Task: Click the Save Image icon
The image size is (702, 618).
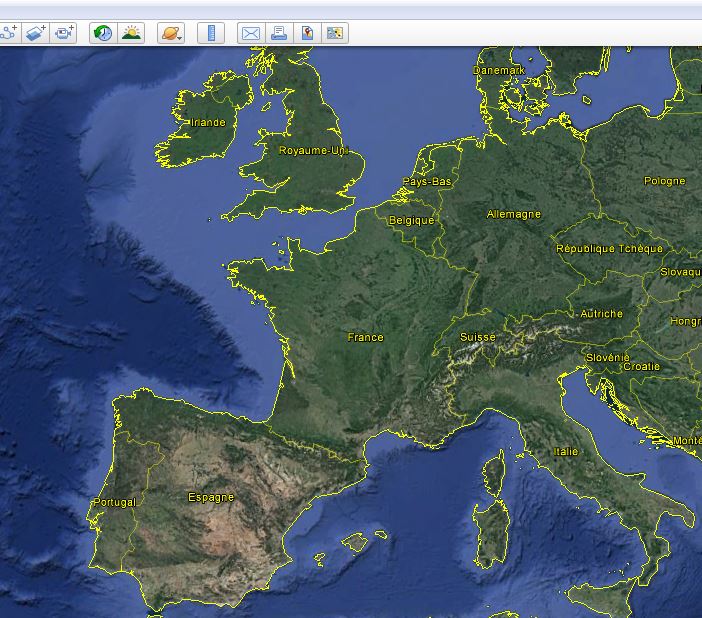Action: click(x=335, y=33)
